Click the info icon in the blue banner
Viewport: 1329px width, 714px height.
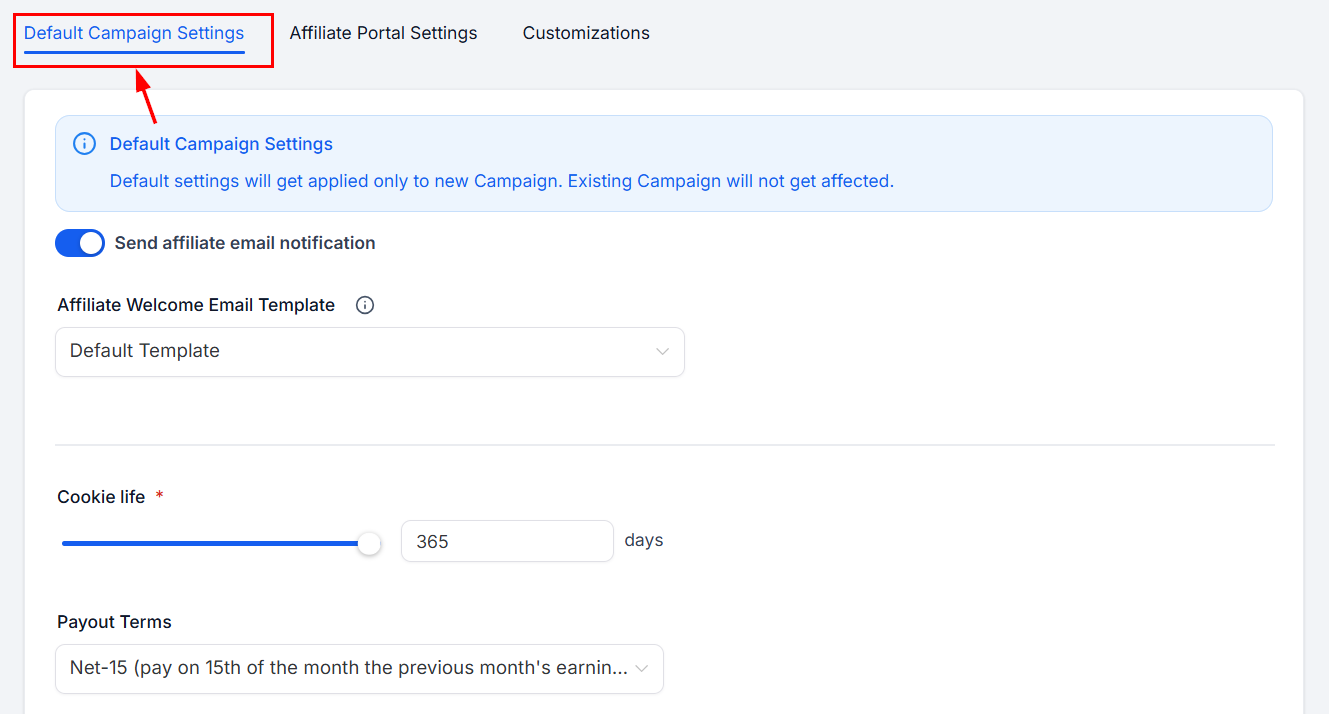(x=85, y=144)
